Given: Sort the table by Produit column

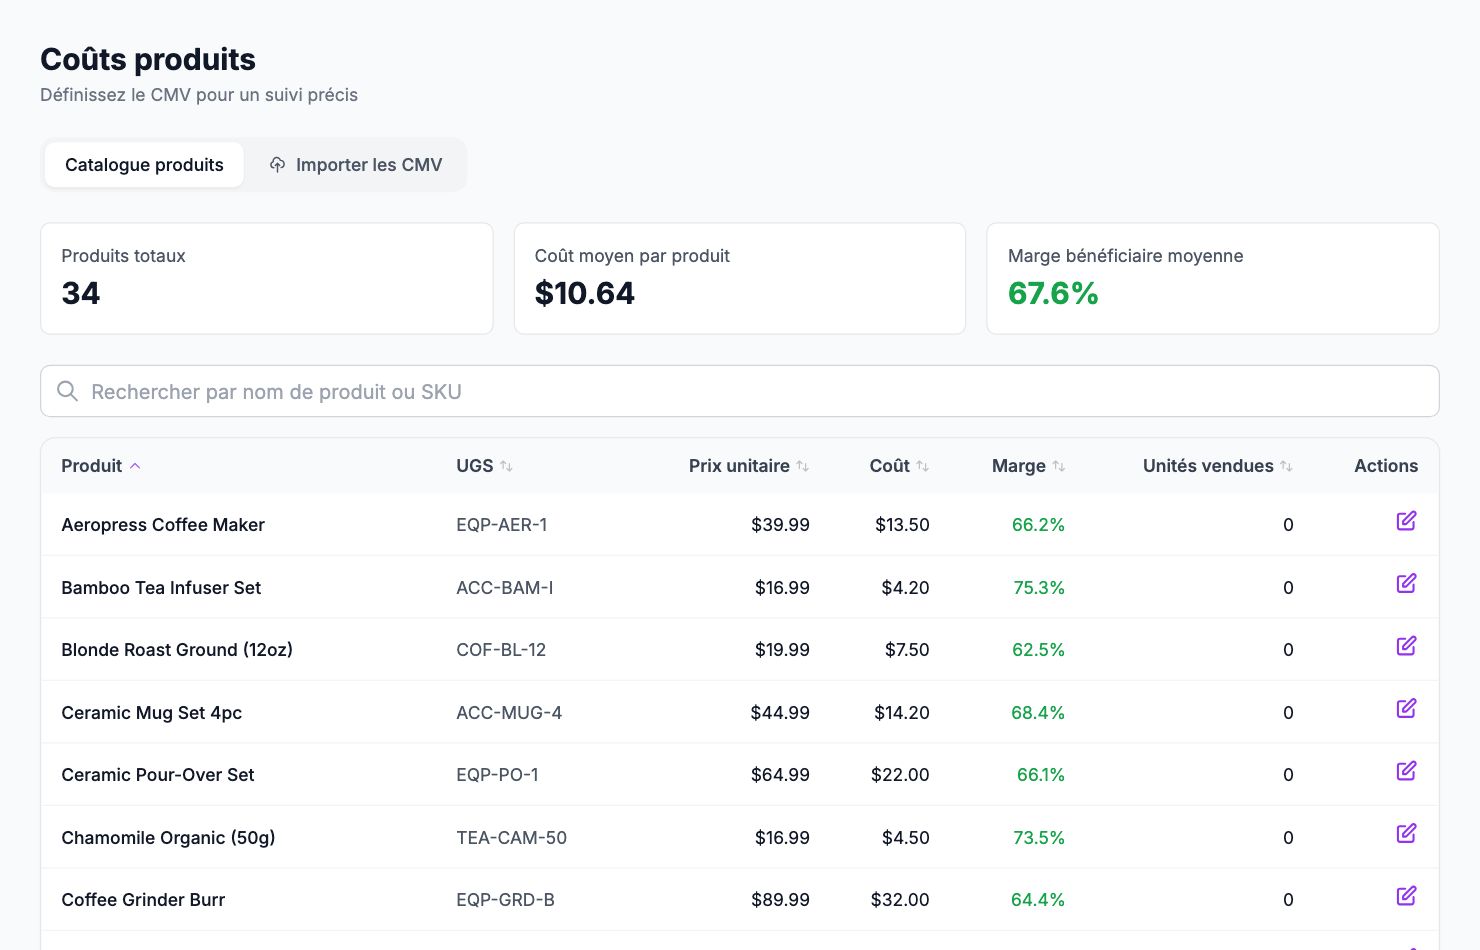Looking at the screenshot, I should point(100,466).
